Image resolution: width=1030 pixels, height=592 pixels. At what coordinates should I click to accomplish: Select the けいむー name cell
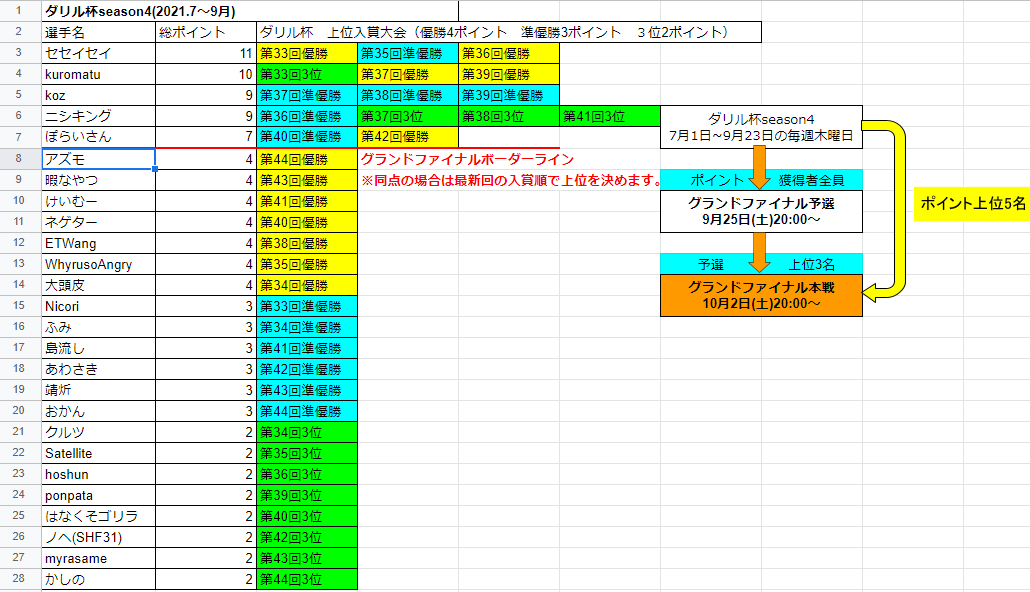(99, 201)
